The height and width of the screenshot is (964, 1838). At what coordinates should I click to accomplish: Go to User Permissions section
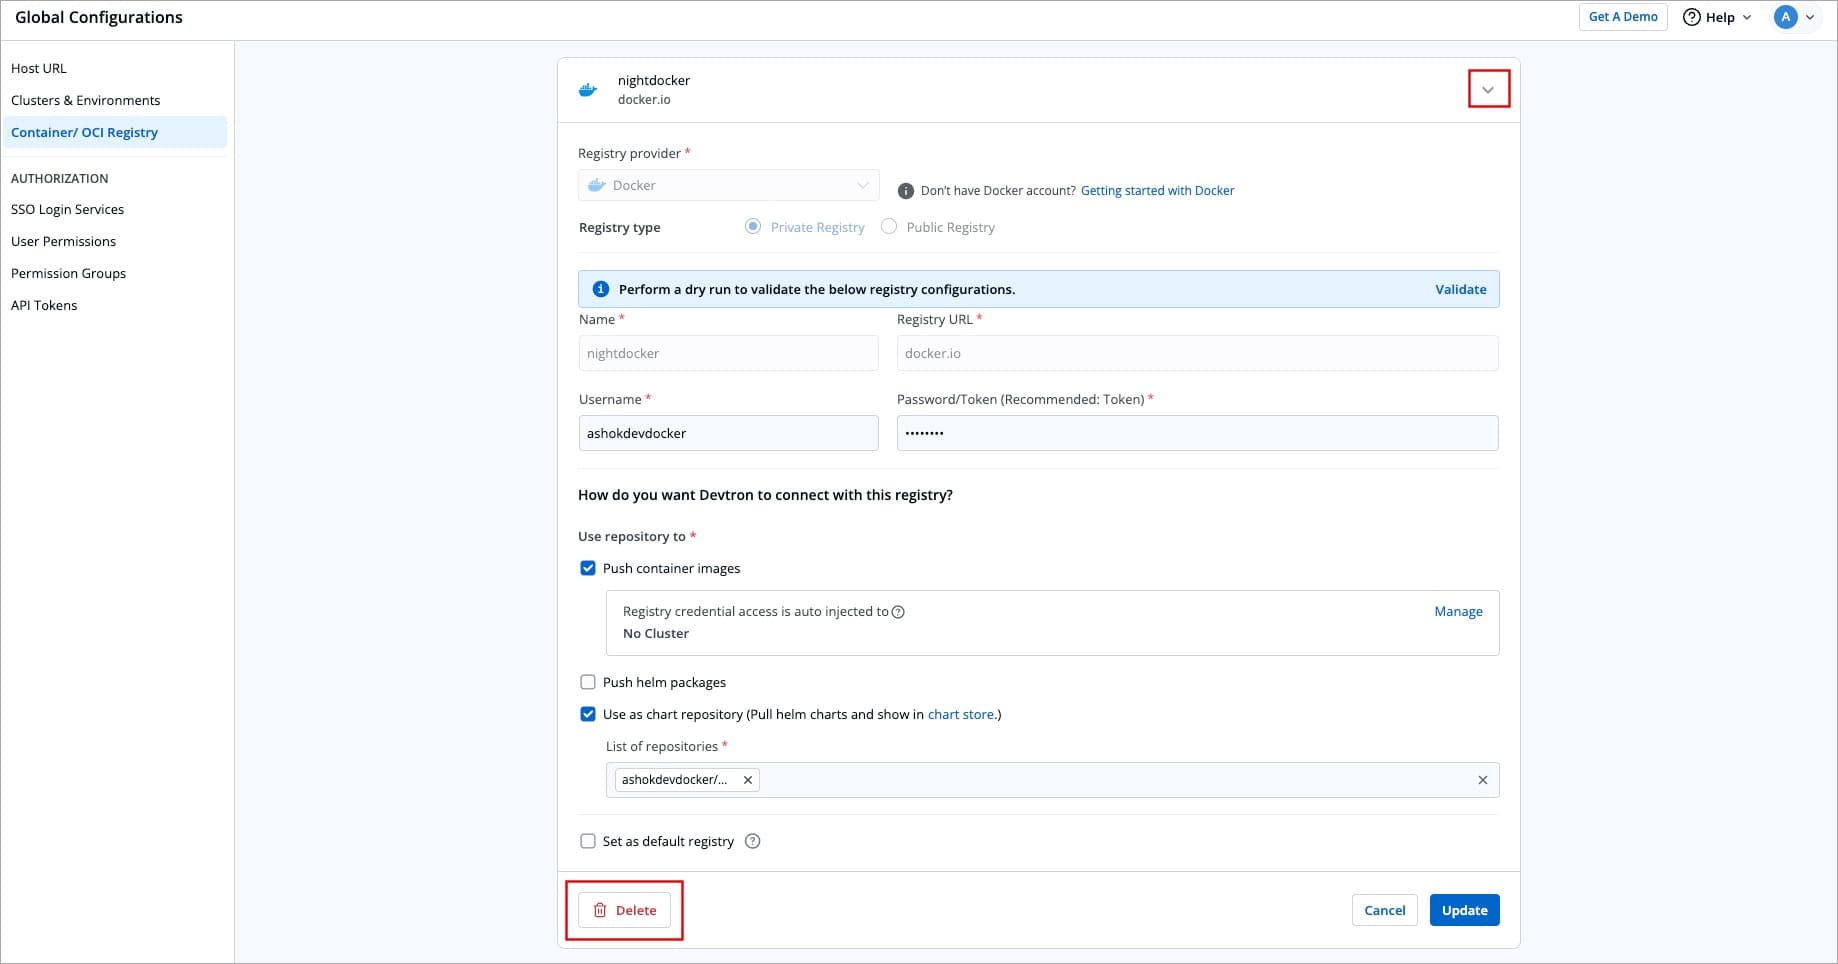point(63,241)
